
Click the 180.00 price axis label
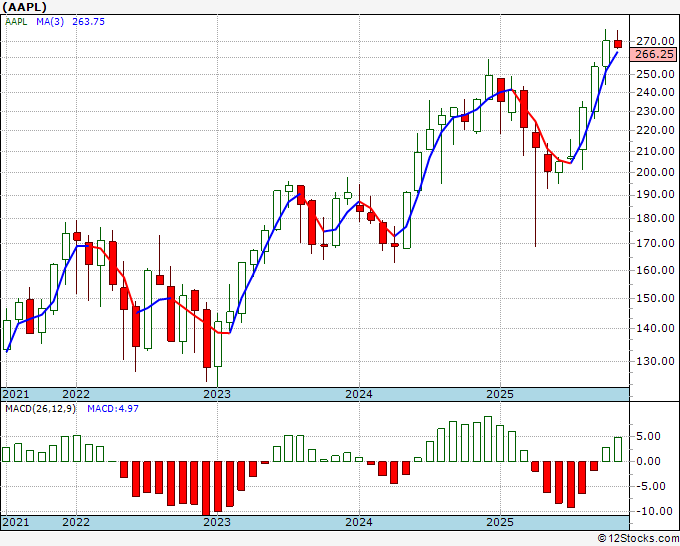[x=655, y=218]
